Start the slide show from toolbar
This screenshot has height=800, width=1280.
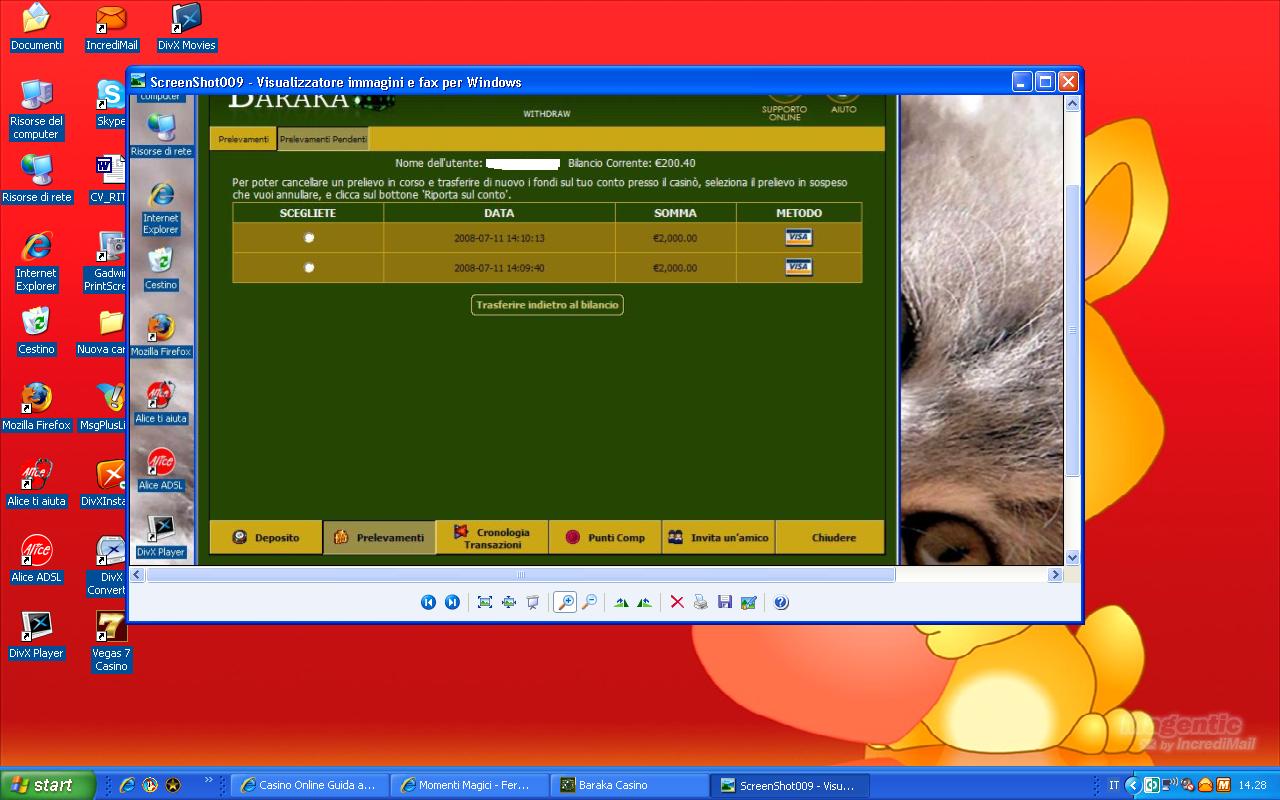533,602
